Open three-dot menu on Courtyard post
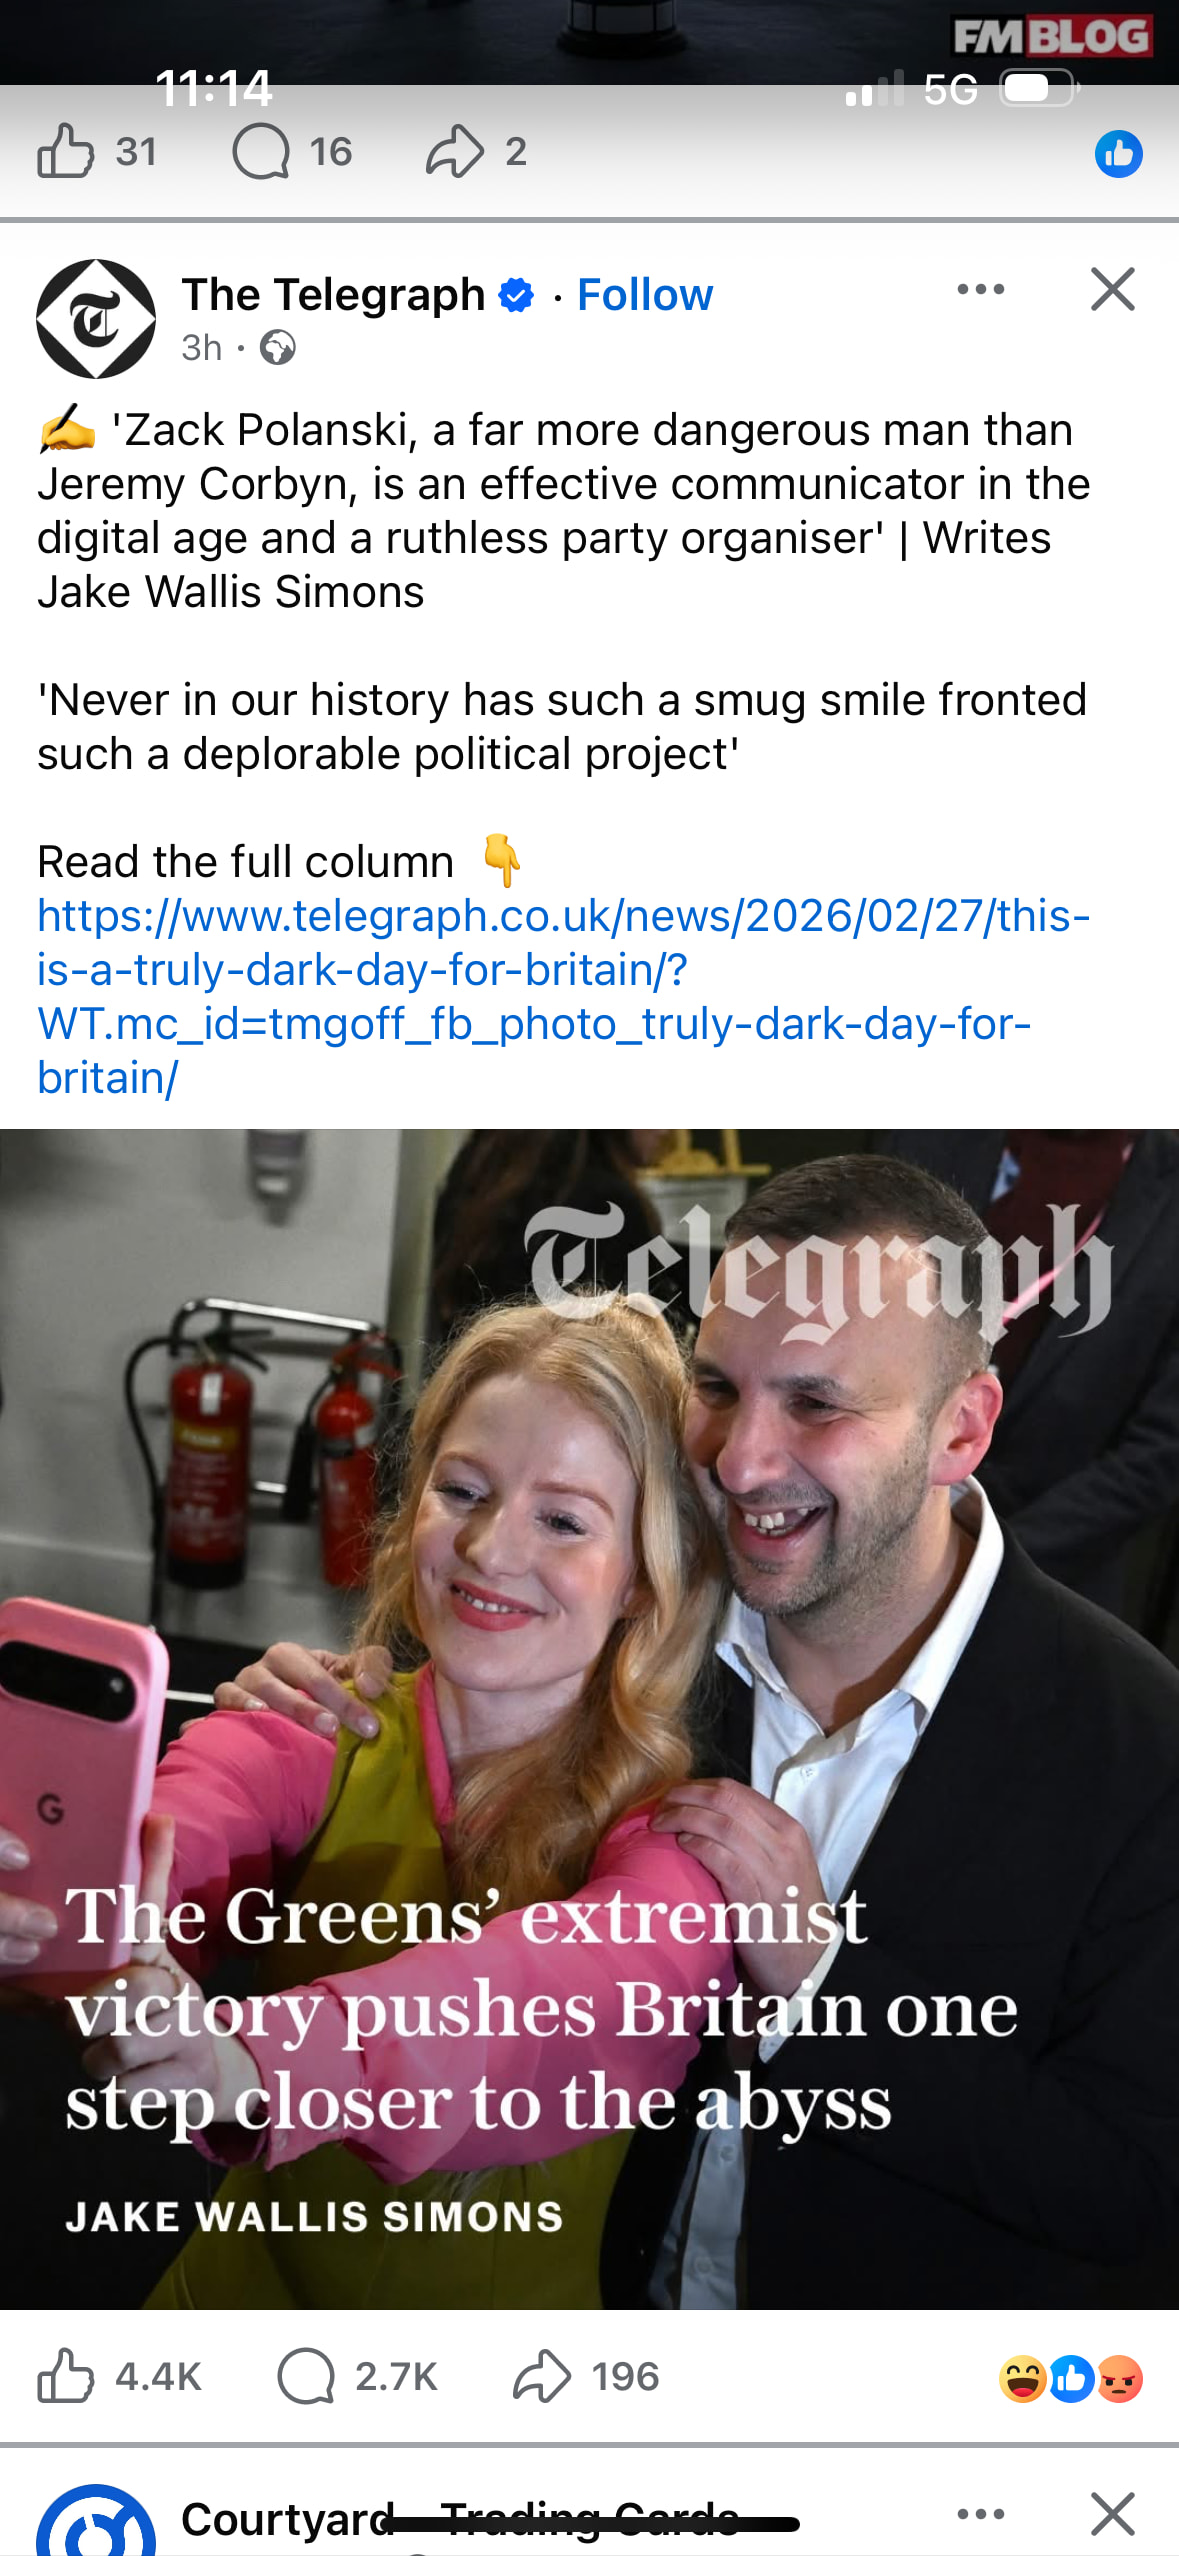 click(x=980, y=2513)
